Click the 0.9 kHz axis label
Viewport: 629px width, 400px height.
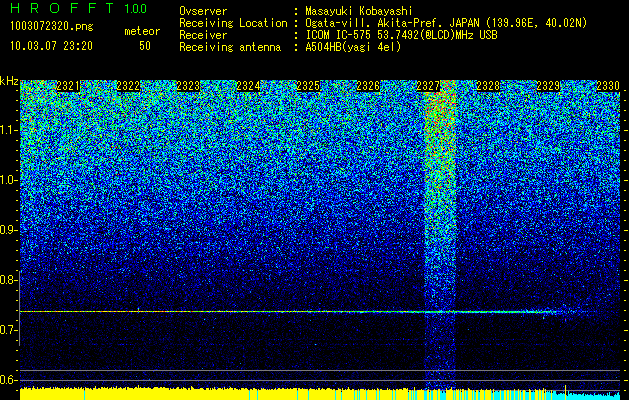point(8,230)
